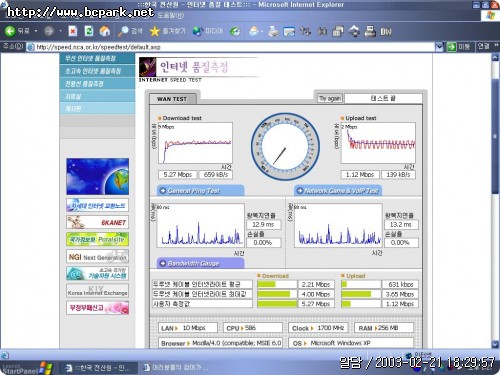Click the 5.27 Mbps download value

[x=177, y=175]
